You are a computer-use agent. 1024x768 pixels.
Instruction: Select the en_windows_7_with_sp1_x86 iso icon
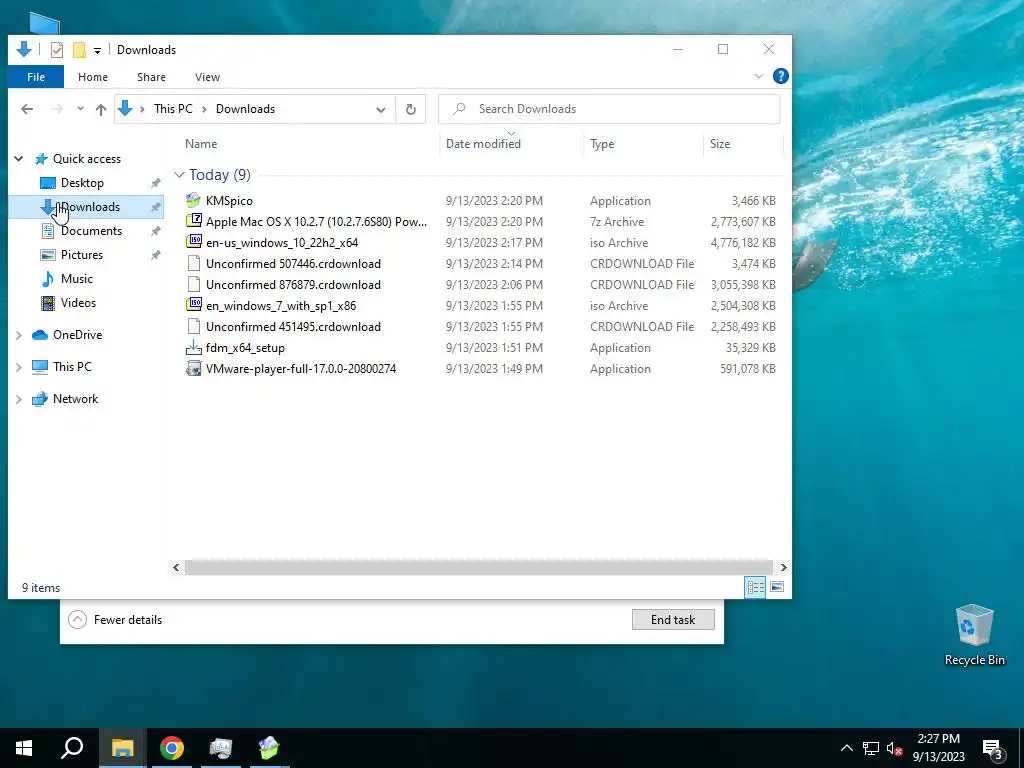point(193,305)
